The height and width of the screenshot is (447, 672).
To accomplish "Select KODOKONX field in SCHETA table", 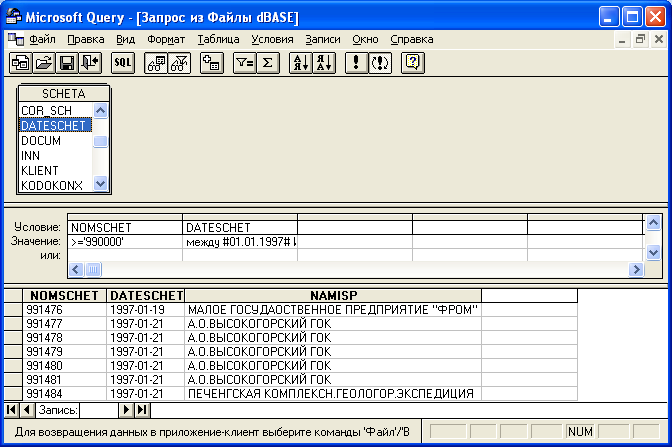I will [x=56, y=186].
